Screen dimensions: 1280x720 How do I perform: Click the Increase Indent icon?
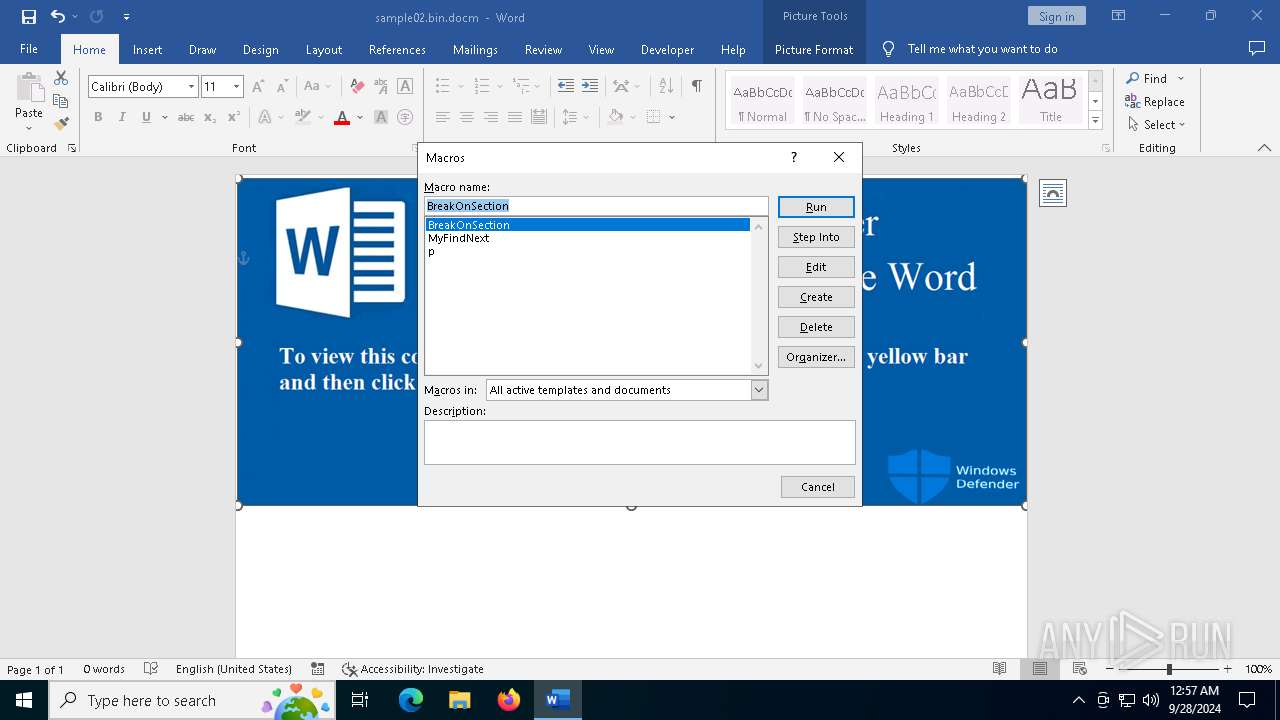coord(590,86)
